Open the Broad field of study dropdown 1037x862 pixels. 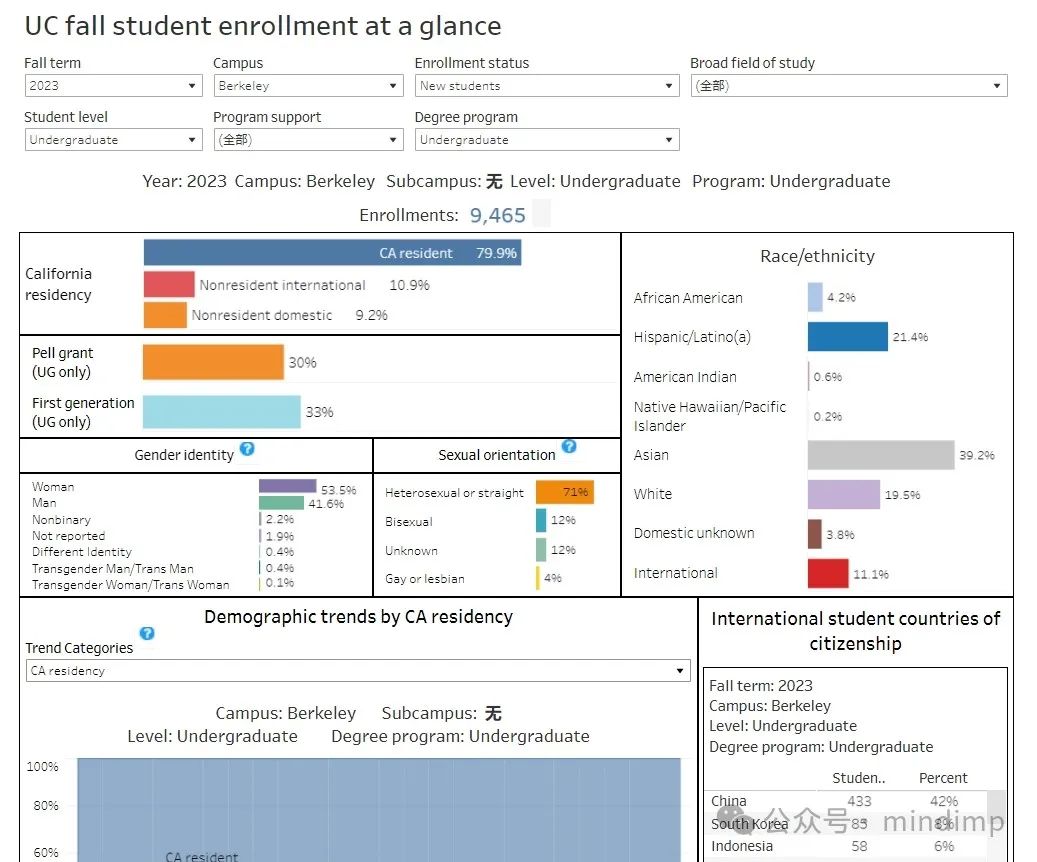coord(849,86)
